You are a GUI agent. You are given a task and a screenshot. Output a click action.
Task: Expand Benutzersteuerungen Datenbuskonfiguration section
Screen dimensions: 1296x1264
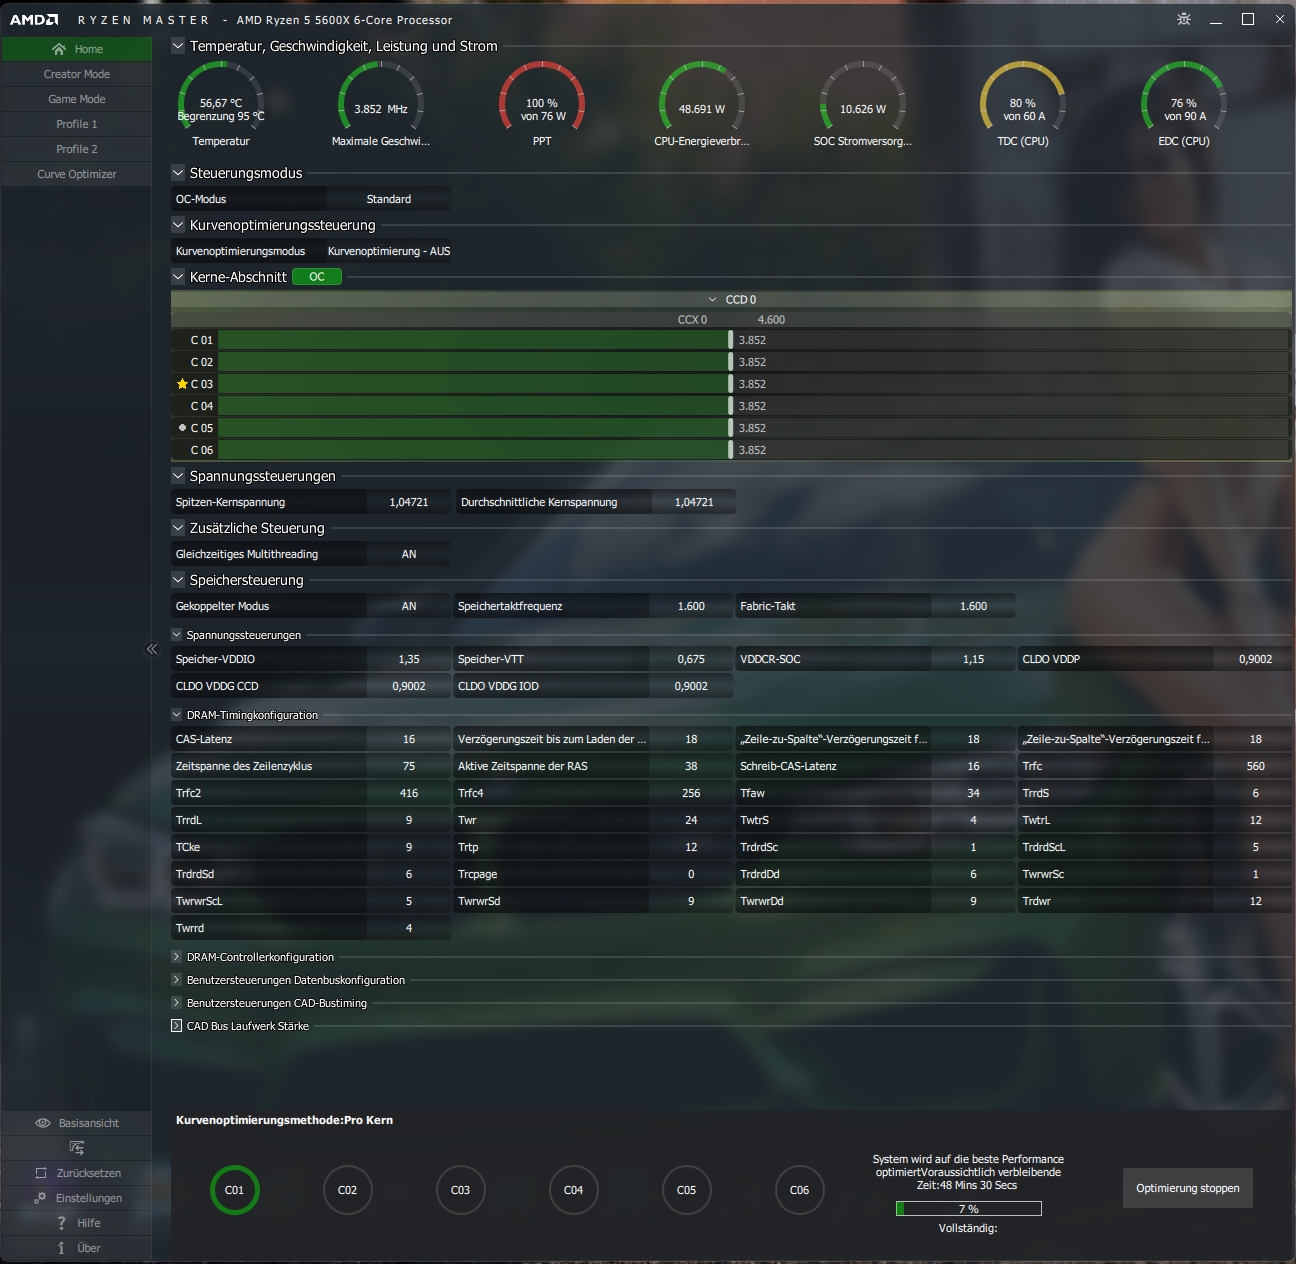click(177, 980)
